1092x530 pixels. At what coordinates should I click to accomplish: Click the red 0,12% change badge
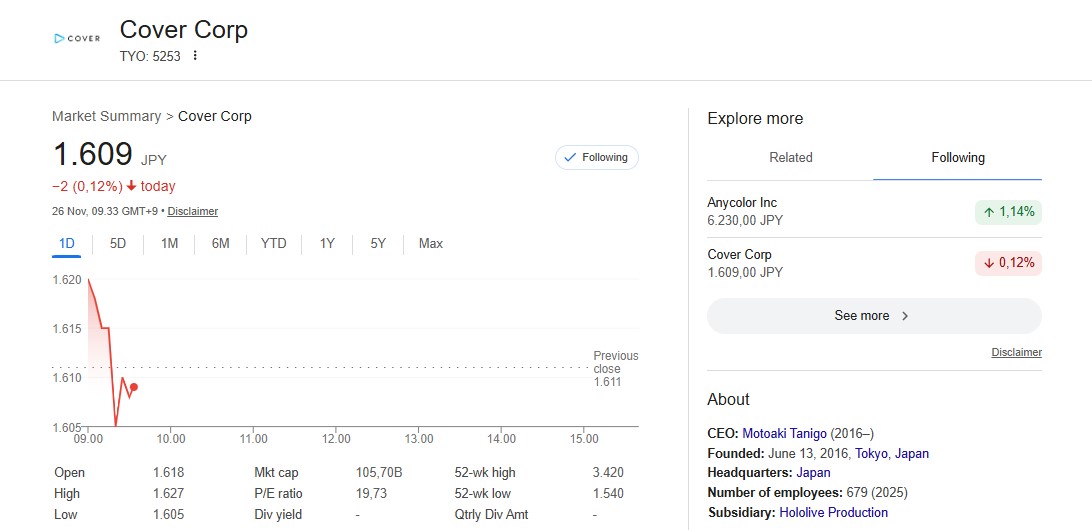pyautogui.click(x=1008, y=263)
